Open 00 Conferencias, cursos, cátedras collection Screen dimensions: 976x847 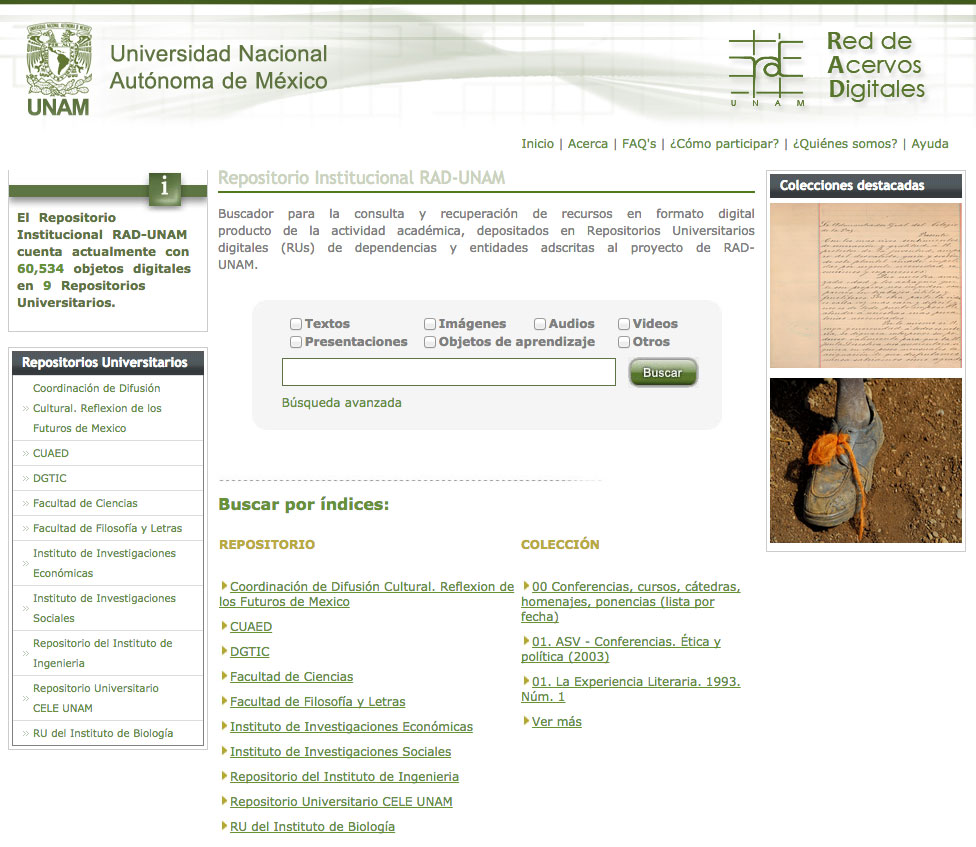pos(631,602)
